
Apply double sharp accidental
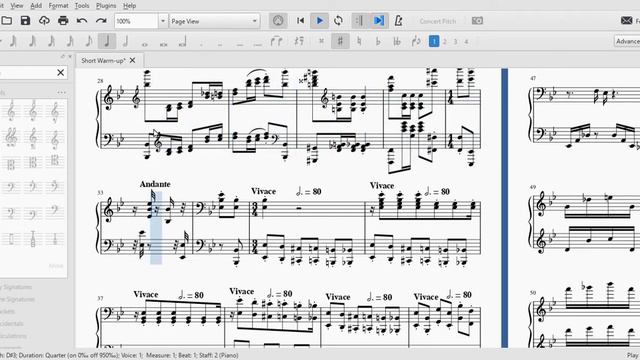tap(321, 41)
